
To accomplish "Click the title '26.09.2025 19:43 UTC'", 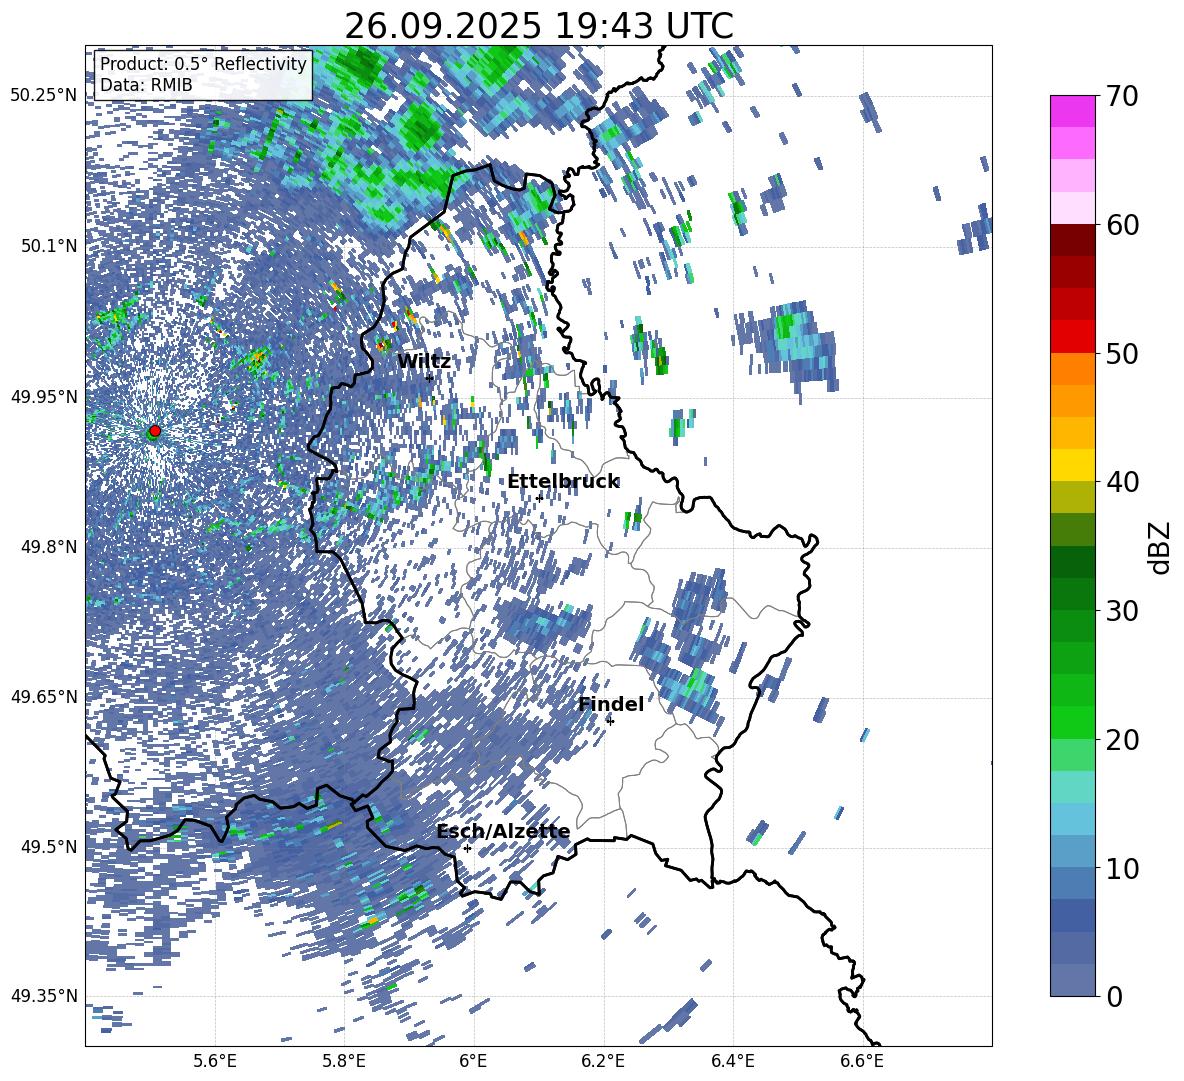I will tap(538, 26).
